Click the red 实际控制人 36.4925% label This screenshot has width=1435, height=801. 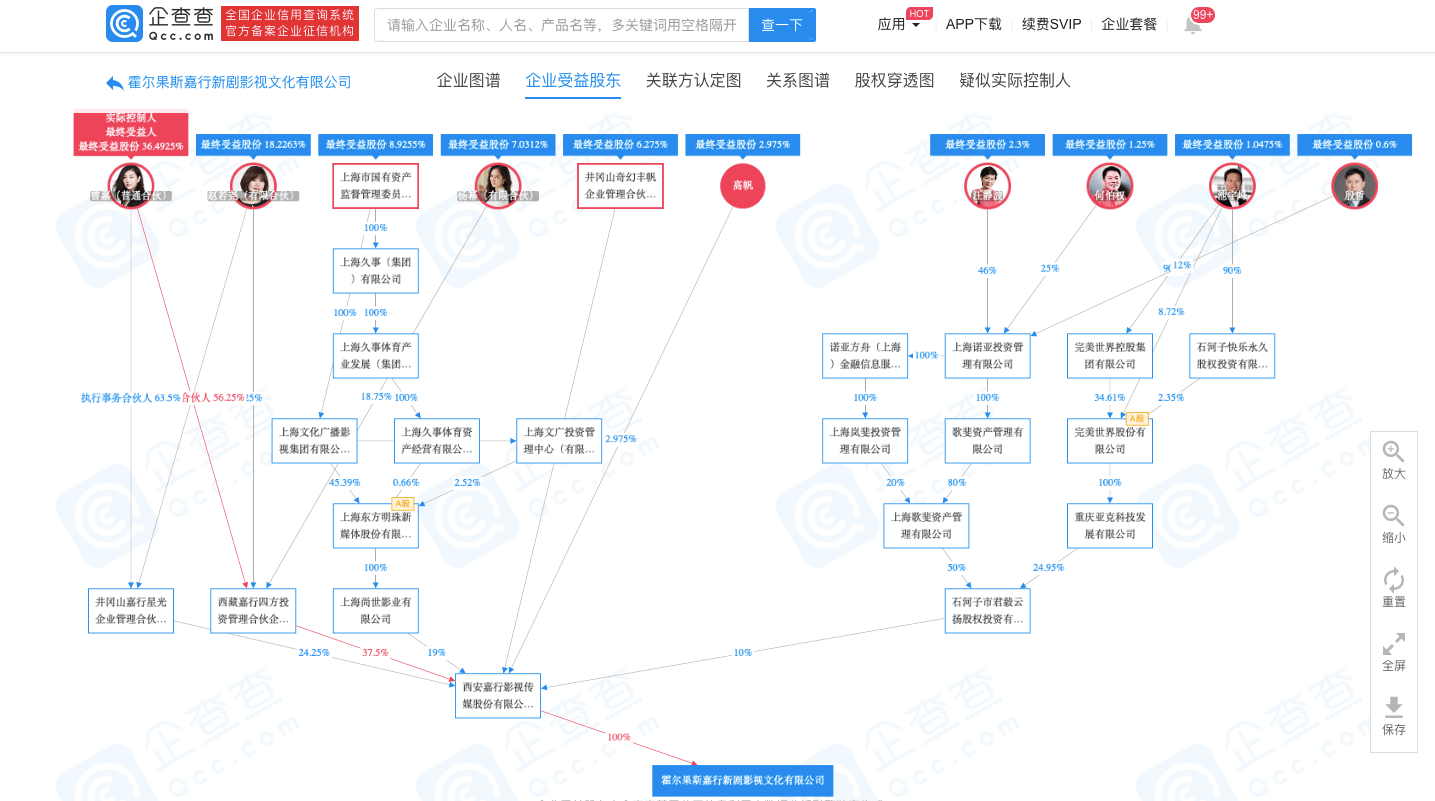tap(131, 133)
